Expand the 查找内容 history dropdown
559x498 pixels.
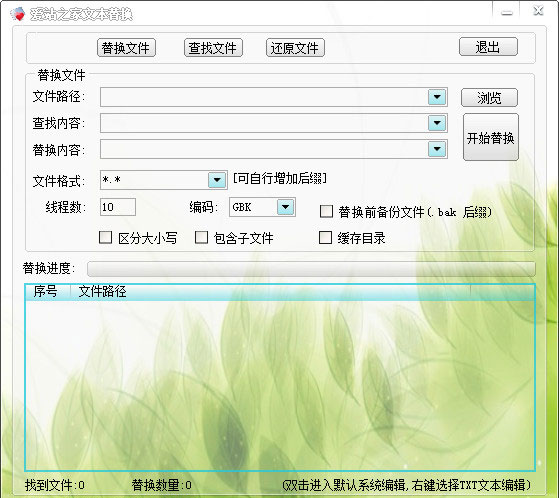(437, 123)
